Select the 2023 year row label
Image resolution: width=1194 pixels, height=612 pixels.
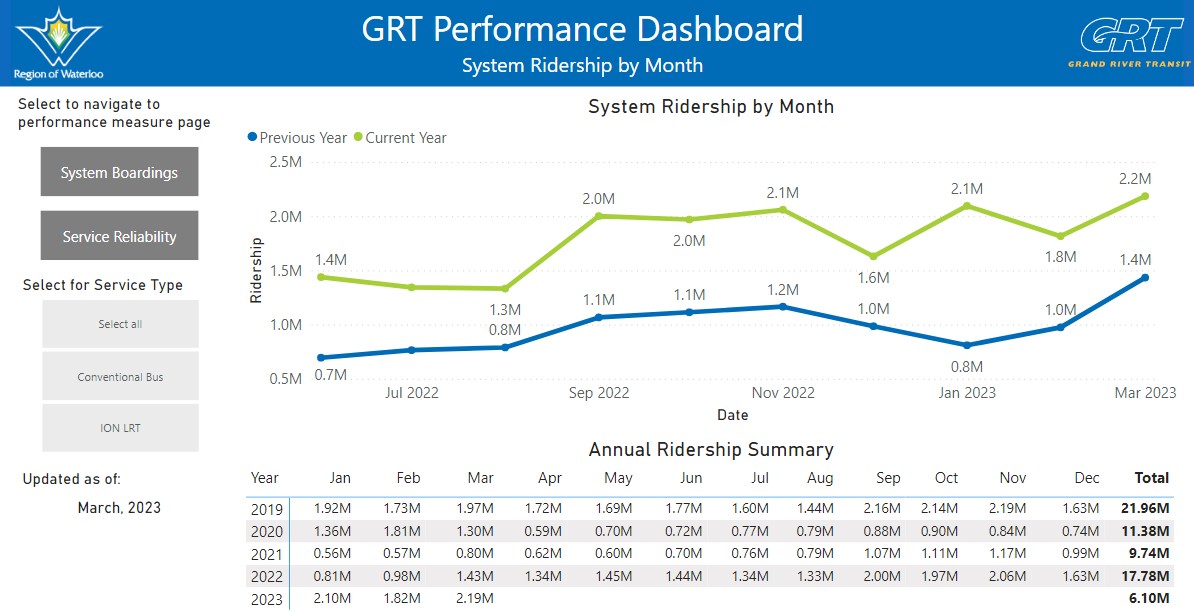point(267,599)
